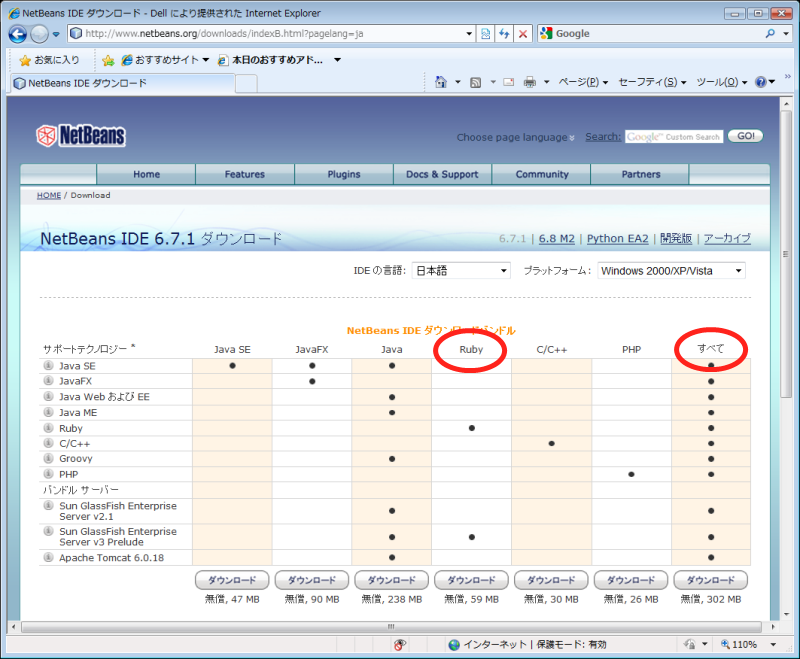Open the Favorites star button
The image size is (800, 659).
click(49, 60)
